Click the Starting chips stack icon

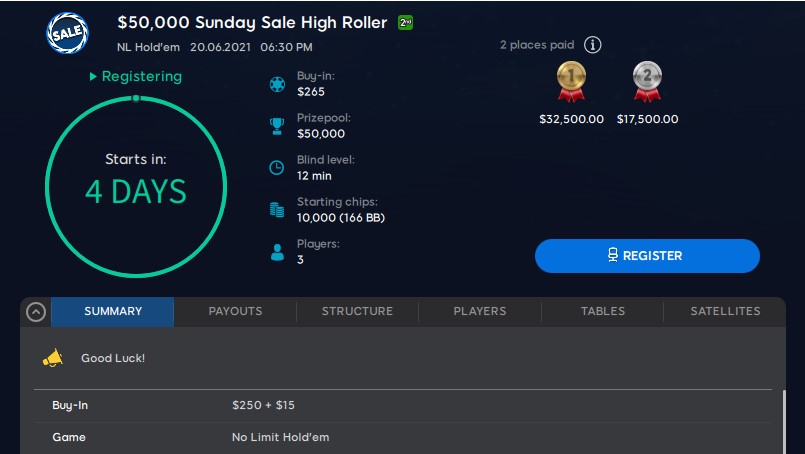pos(277,210)
